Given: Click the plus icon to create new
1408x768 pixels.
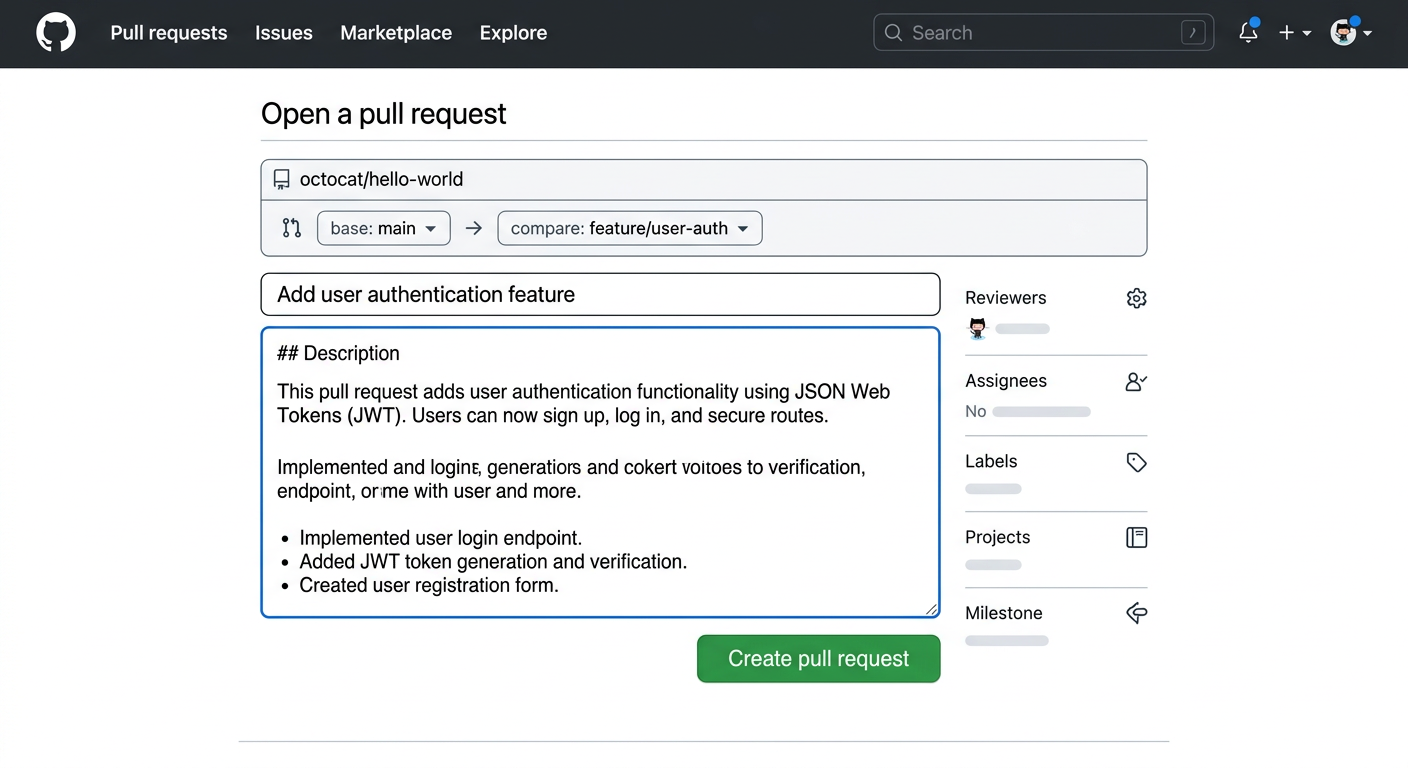Looking at the screenshot, I should point(1287,32).
